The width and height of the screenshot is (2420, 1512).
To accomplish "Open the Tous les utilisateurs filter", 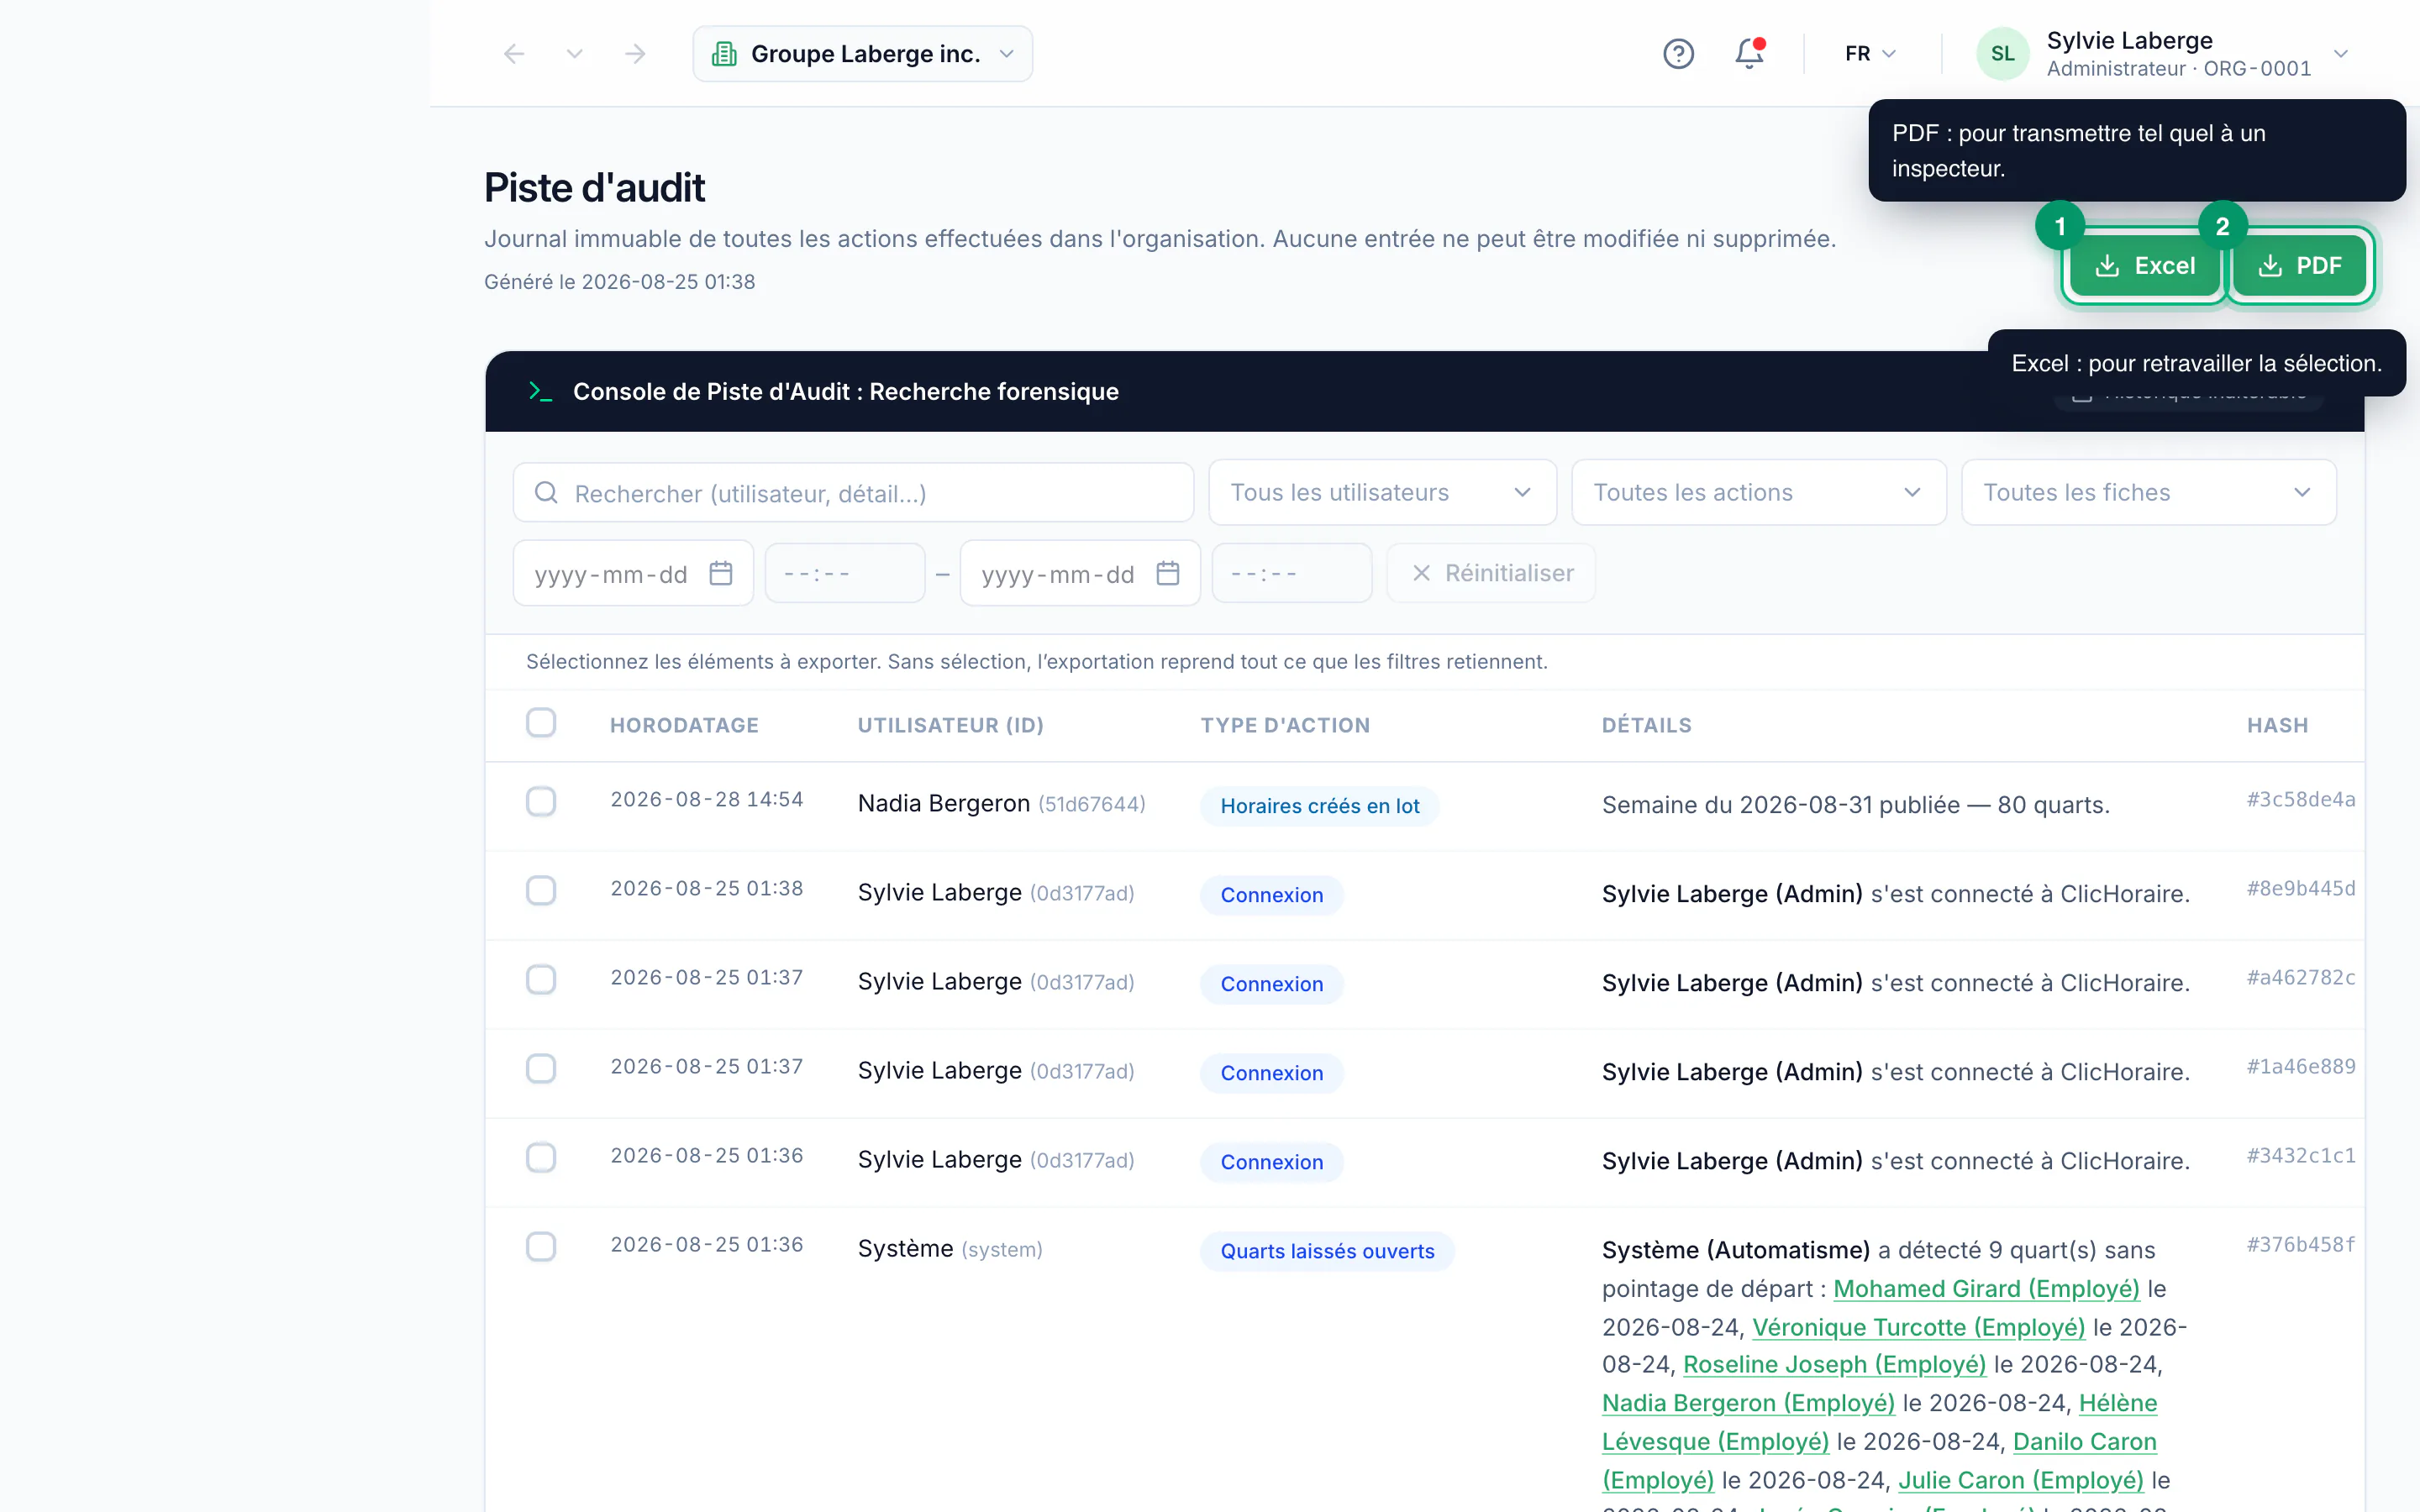I will (x=1382, y=493).
